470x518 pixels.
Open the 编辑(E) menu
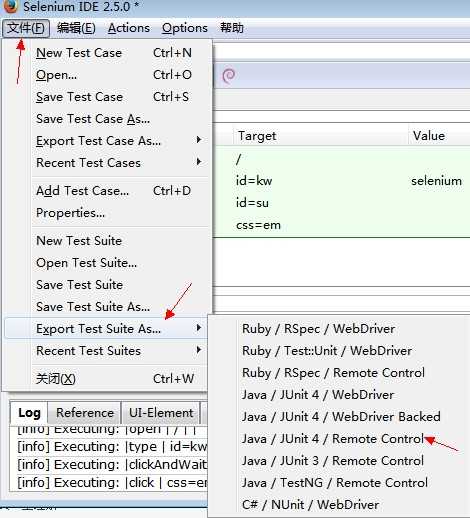(x=76, y=28)
